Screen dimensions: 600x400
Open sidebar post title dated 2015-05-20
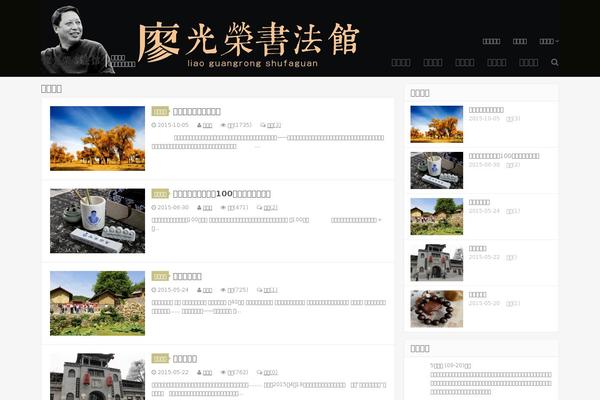point(478,294)
